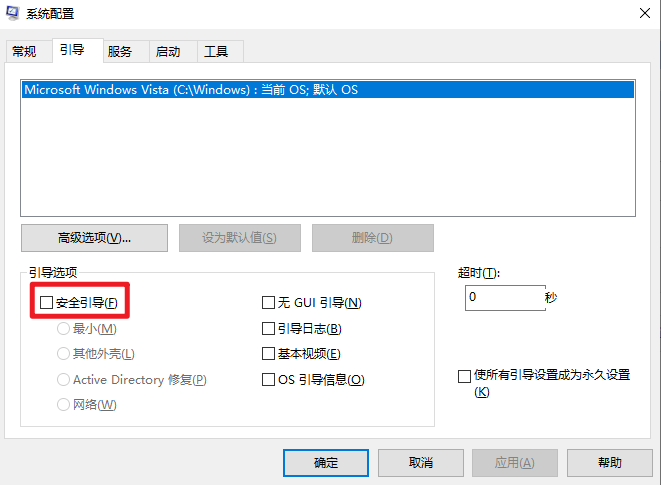Choose the Active Directory 修复(P) option
Screen dimensions: 661x485
(x=63, y=380)
